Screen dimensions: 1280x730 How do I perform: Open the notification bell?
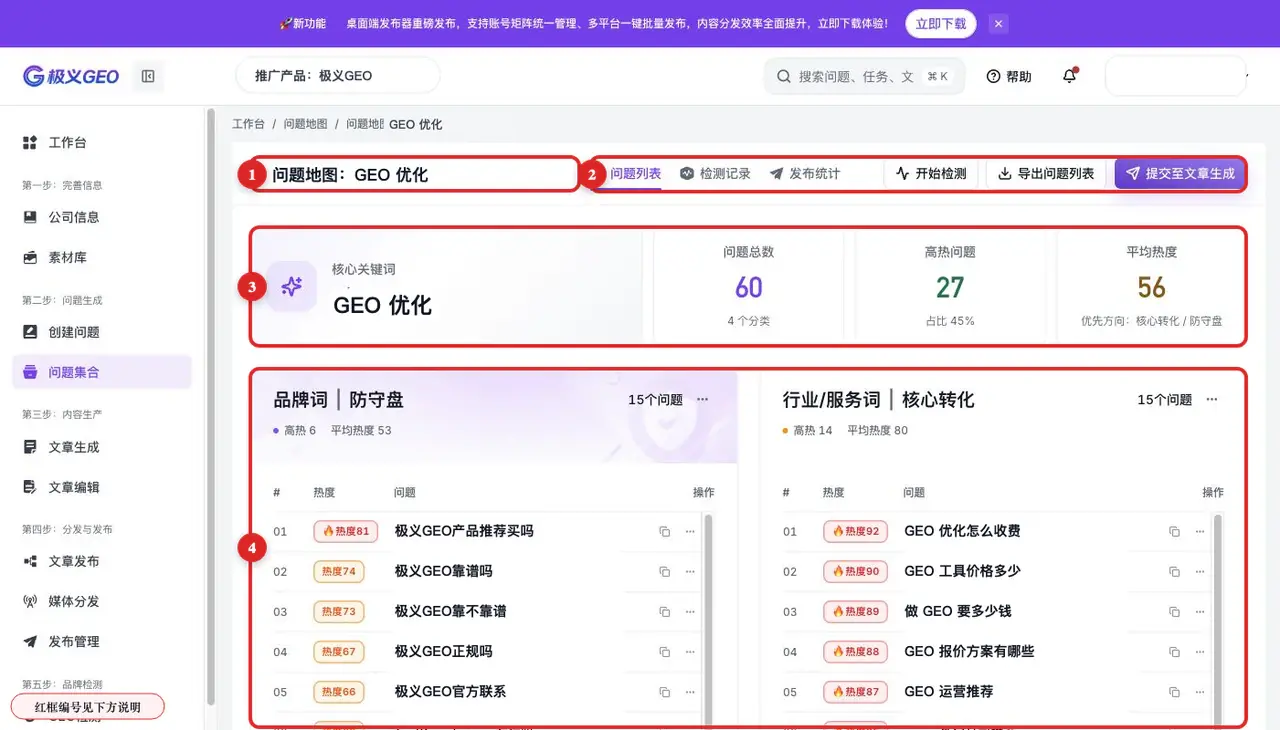point(1070,76)
